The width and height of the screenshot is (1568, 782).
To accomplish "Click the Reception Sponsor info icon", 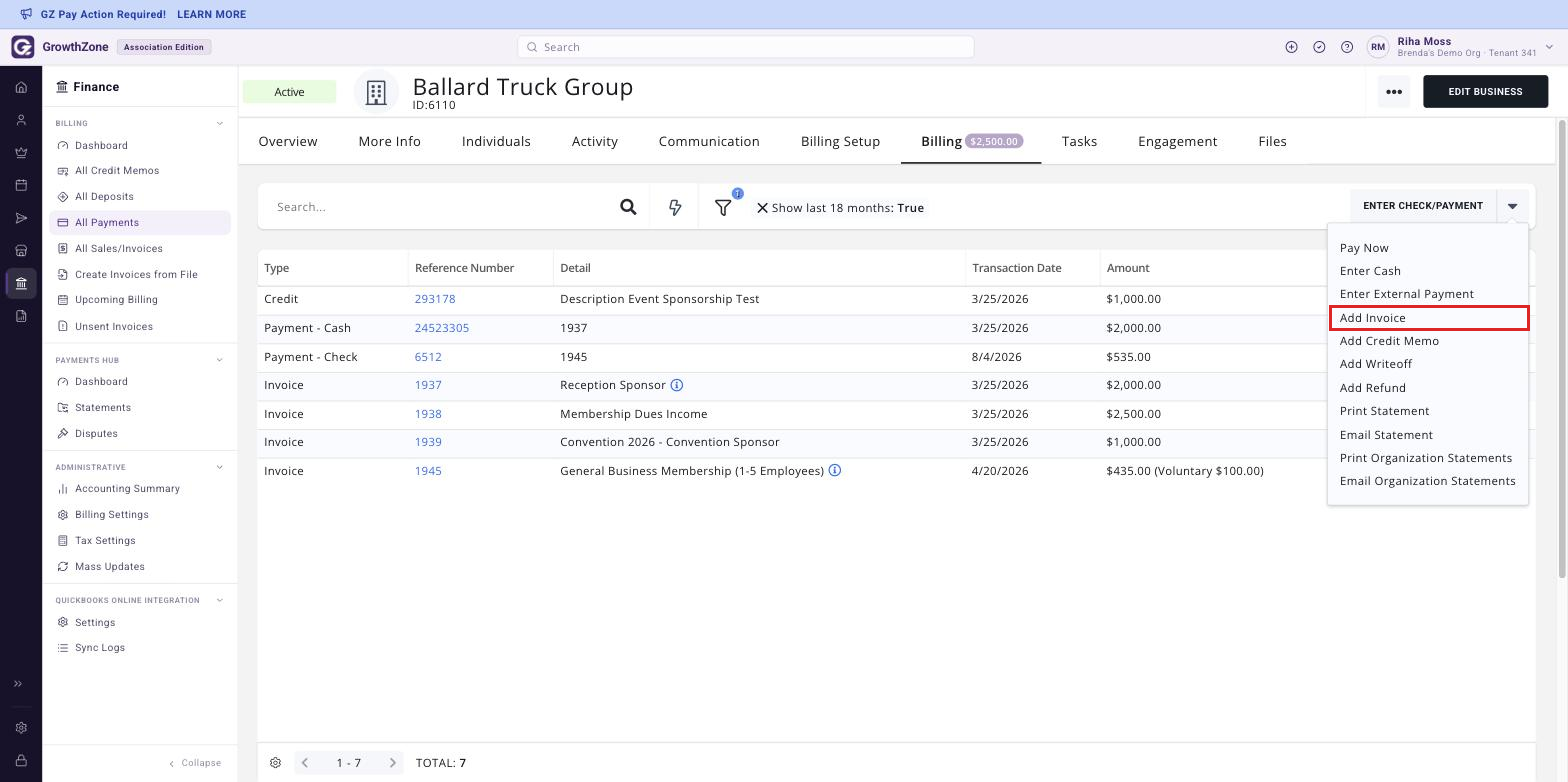I will 676,385.
